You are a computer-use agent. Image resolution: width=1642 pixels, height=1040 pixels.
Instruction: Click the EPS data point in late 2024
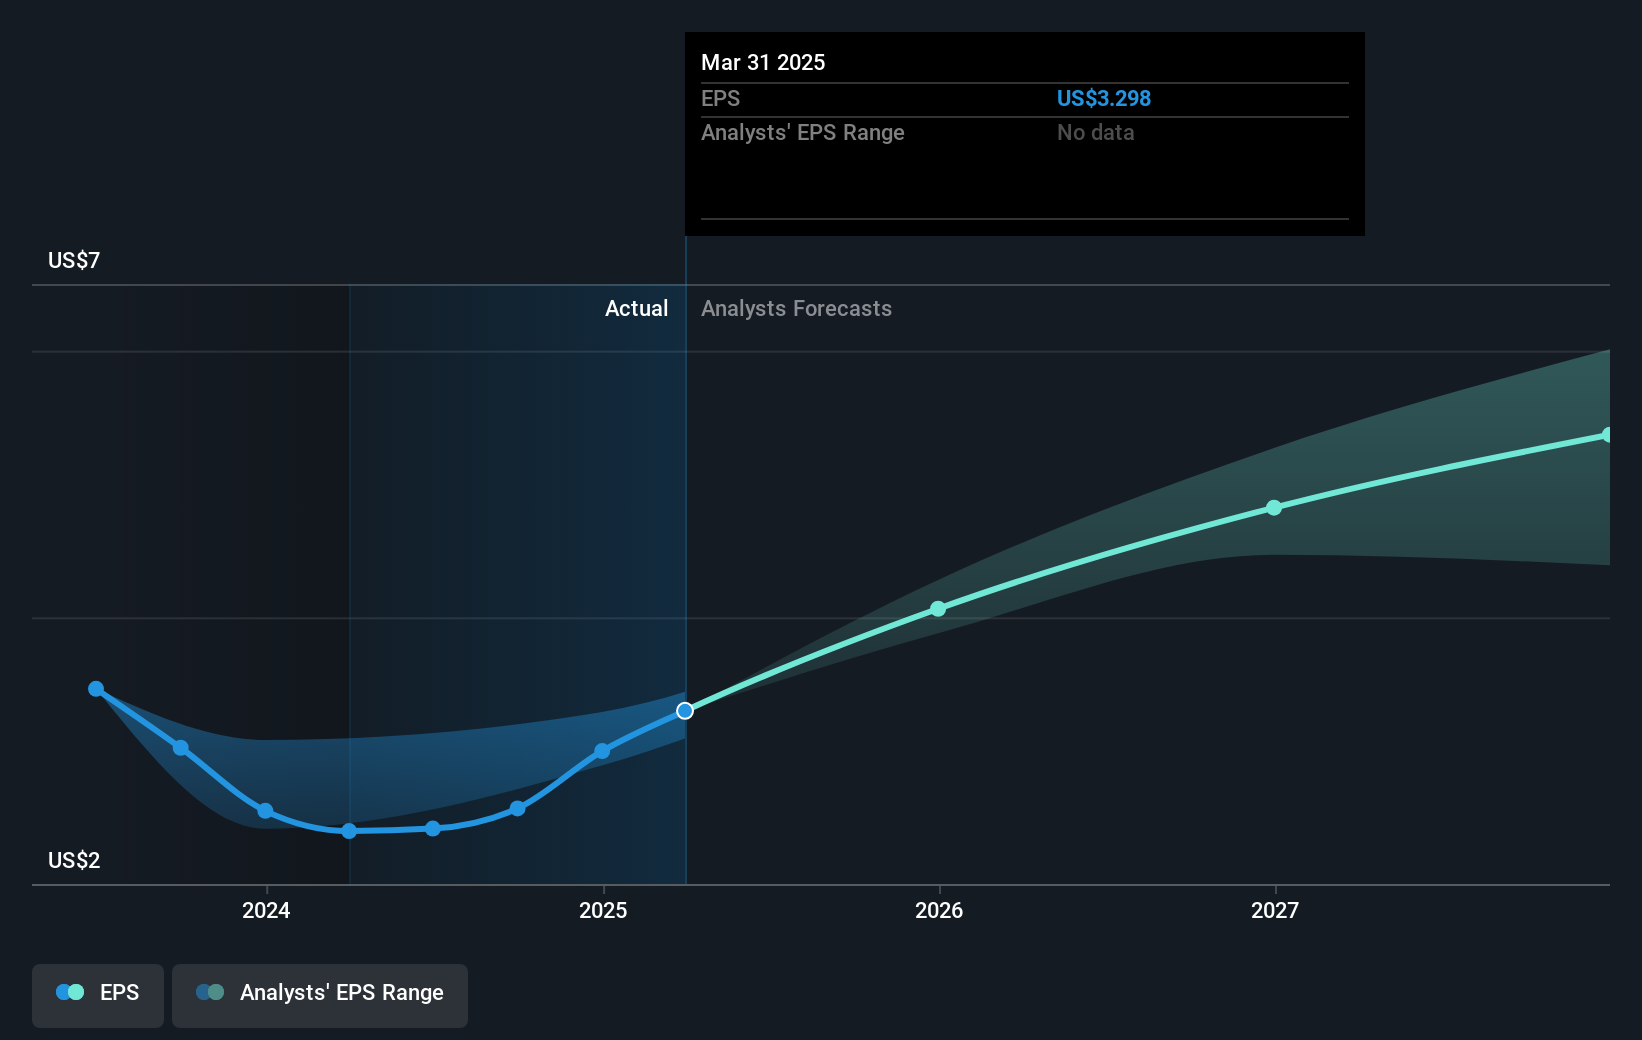517,808
